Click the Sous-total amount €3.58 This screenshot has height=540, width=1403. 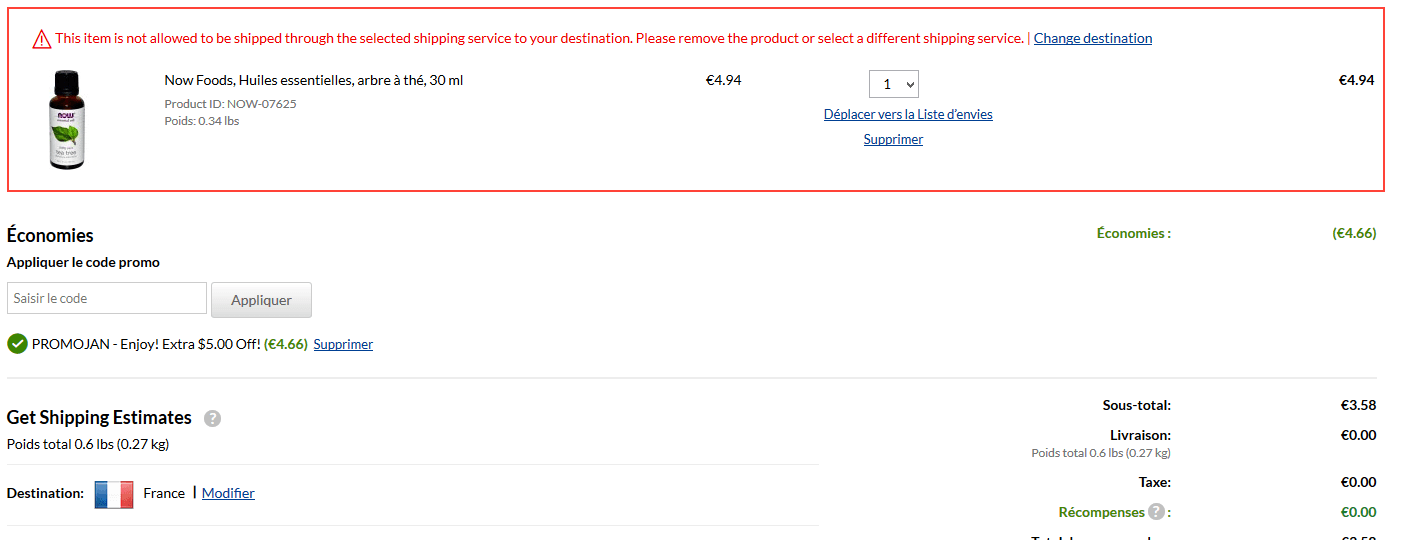[1358, 406]
